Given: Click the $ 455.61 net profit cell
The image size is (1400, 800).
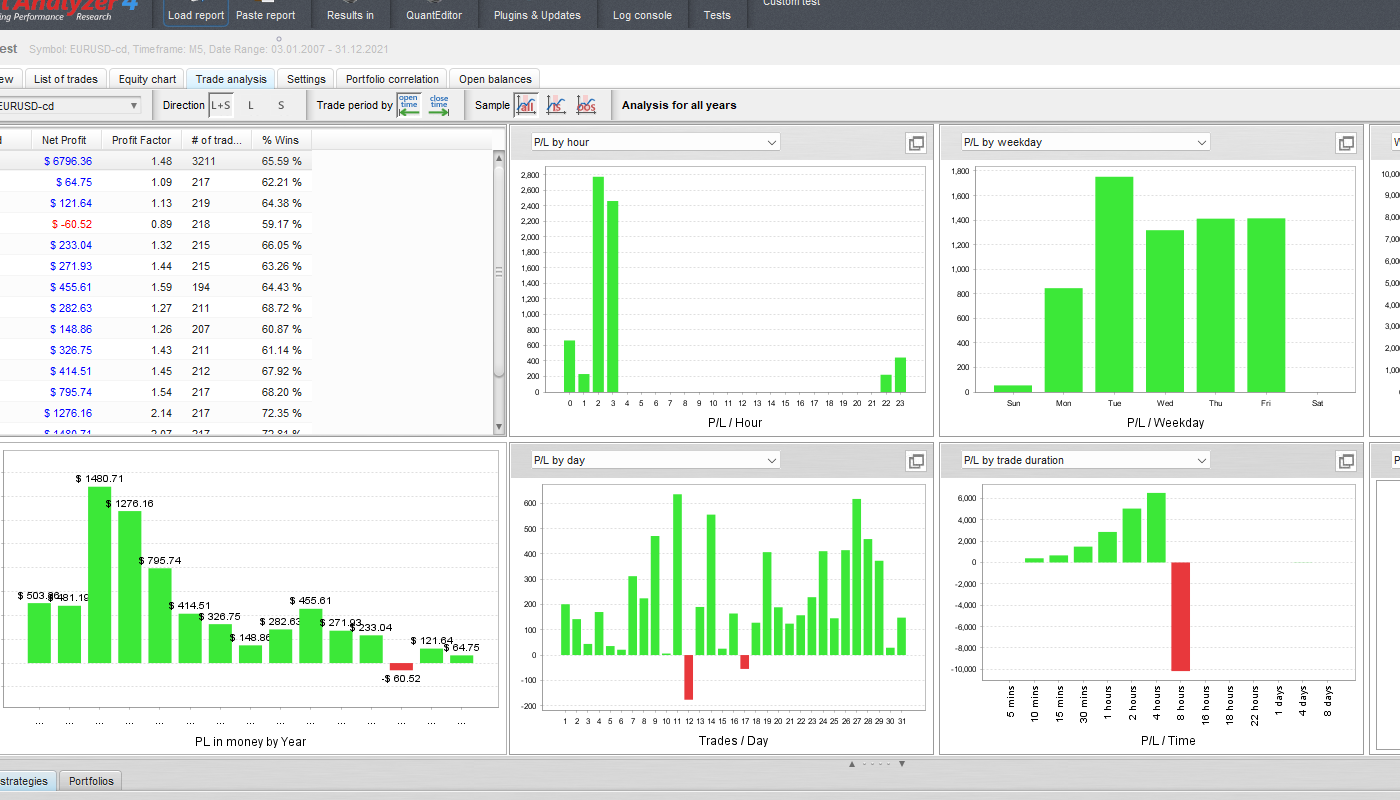Looking at the screenshot, I should coord(69,287).
